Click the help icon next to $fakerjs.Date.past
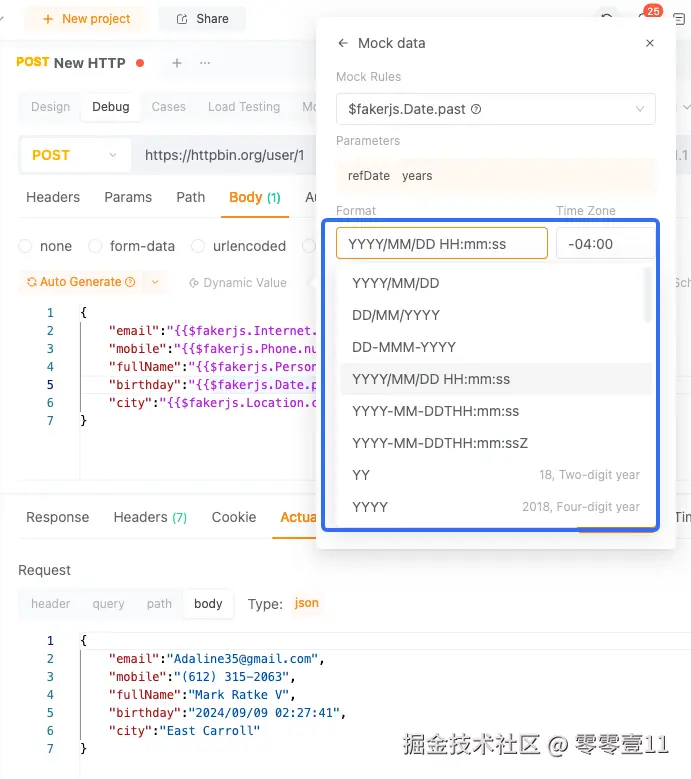This screenshot has width=691, height=779. pyautogui.click(x=476, y=109)
